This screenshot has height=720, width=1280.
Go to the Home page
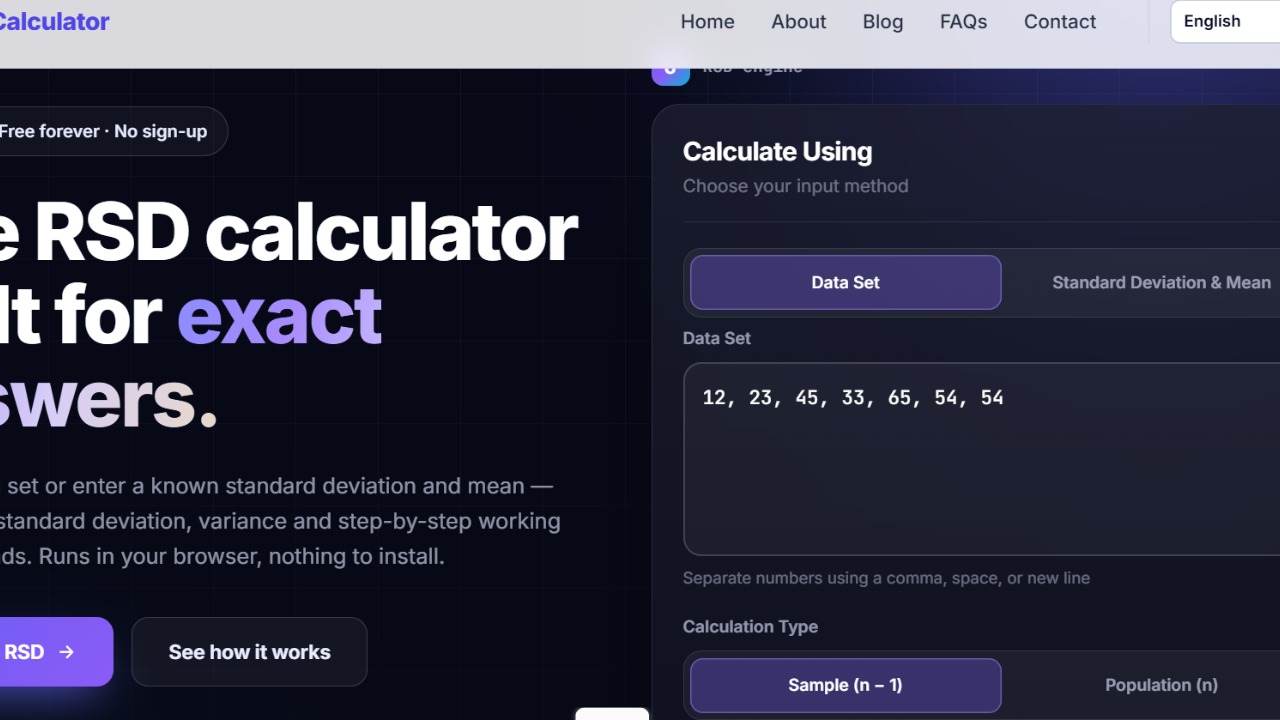pos(707,21)
